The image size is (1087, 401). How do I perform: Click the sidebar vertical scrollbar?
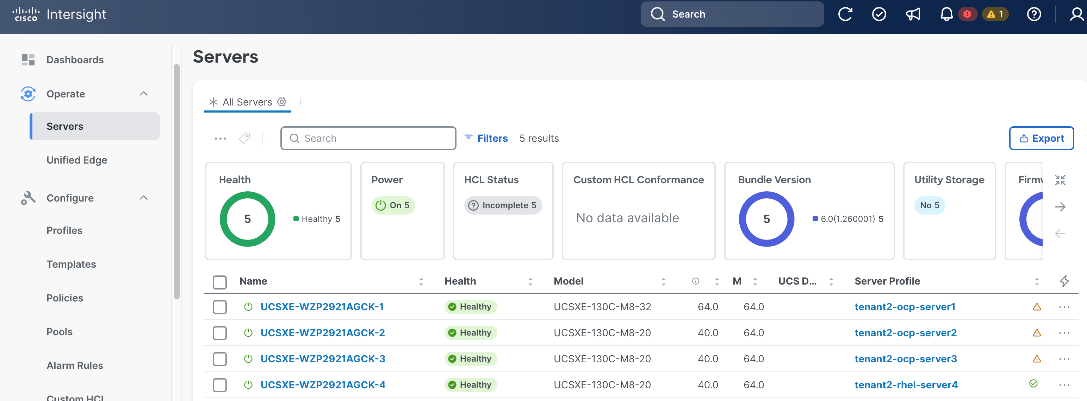pos(177,180)
